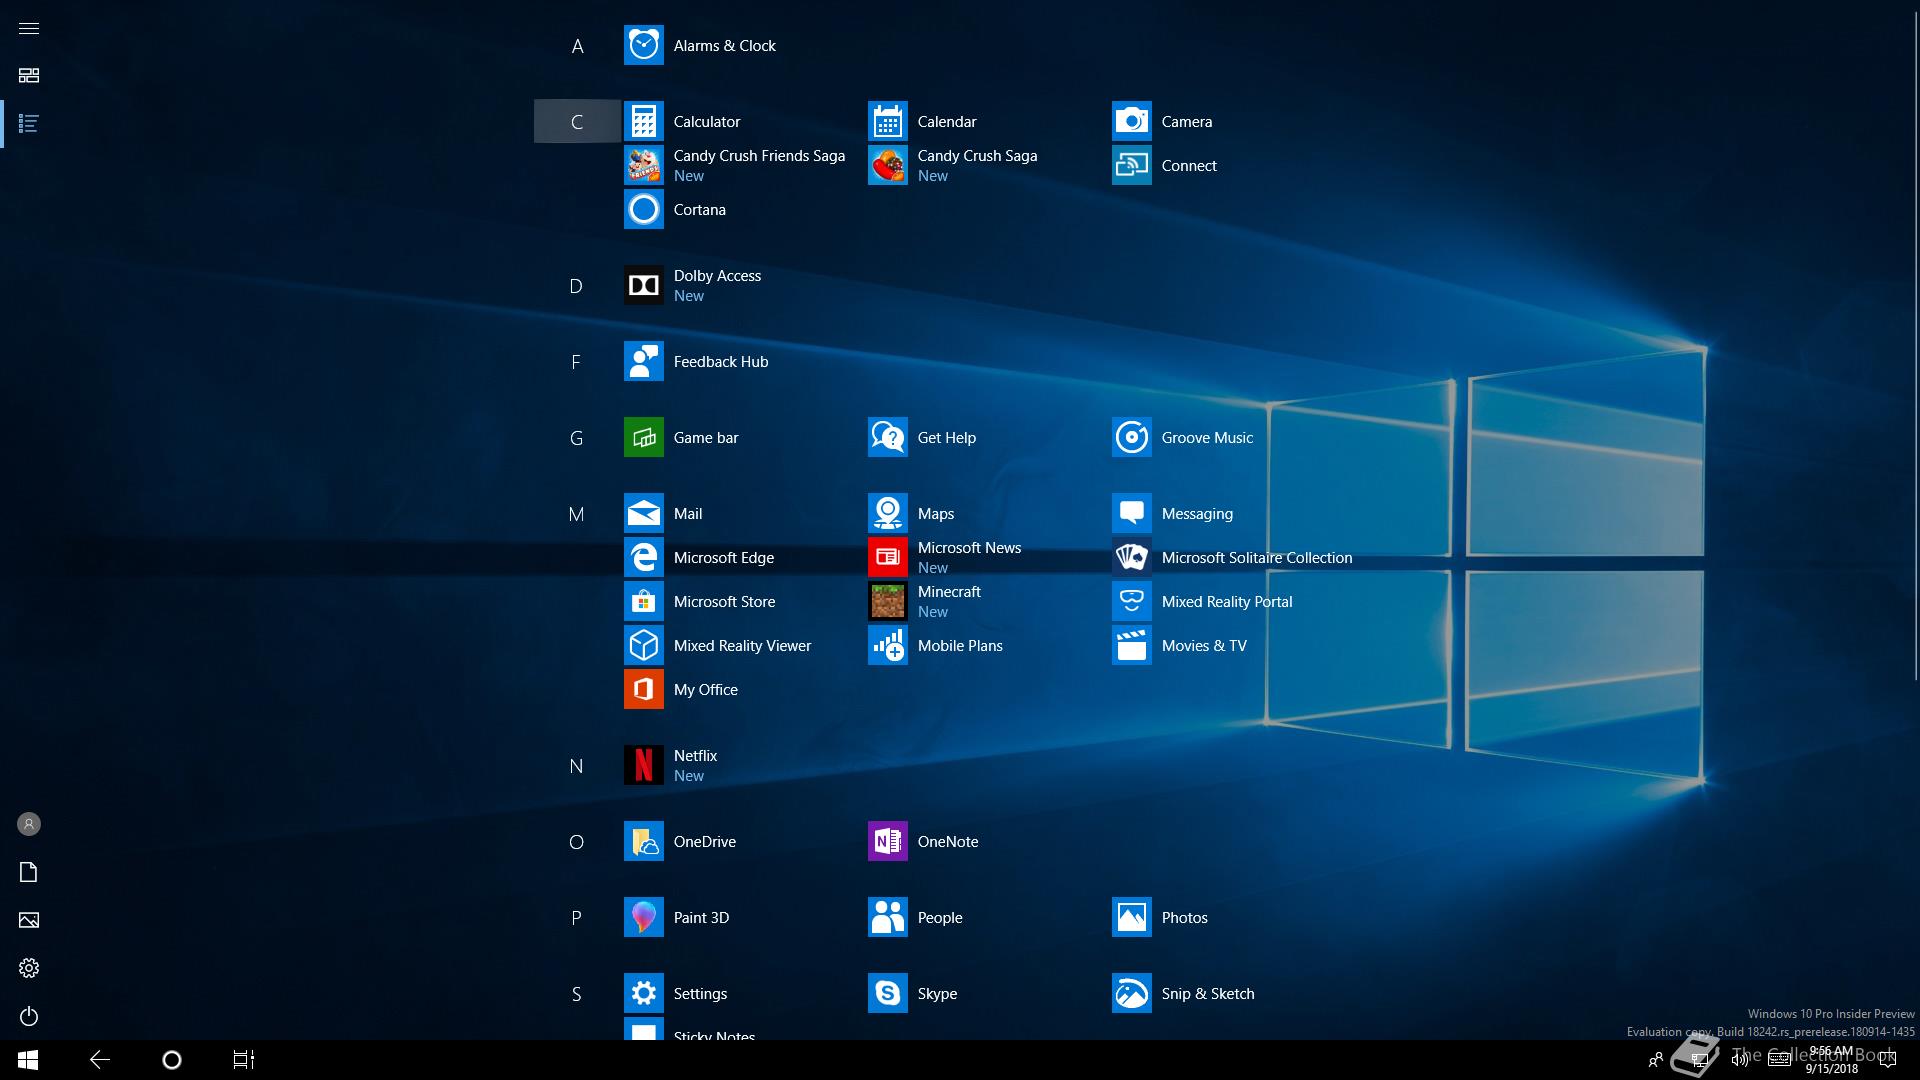Screen dimensions: 1920x1080
Task: Open Snip & Sketch icon
Action: [1131, 993]
